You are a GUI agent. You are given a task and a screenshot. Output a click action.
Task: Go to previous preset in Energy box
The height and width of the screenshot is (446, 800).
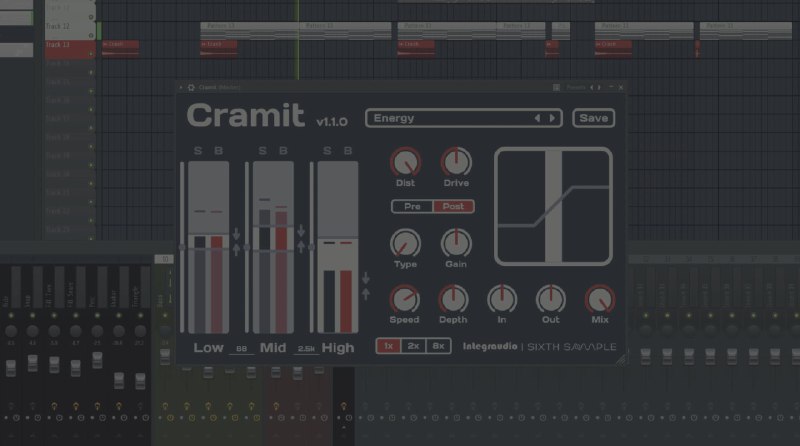click(x=537, y=118)
